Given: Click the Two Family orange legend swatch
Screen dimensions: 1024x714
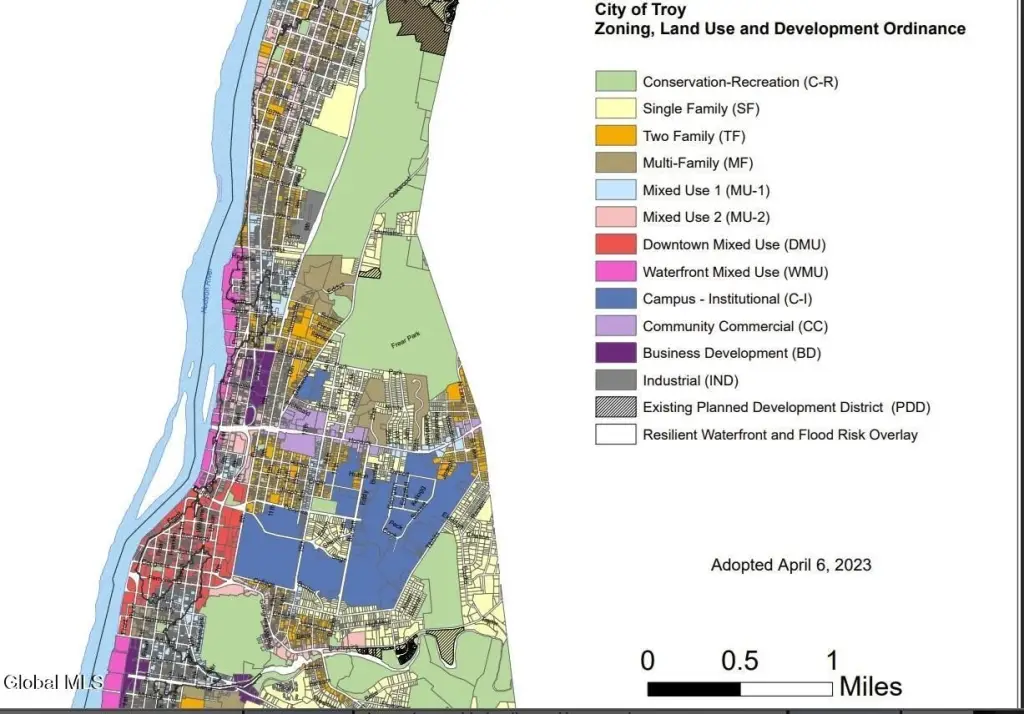Looking at the screenshot, I should [614, 136].
